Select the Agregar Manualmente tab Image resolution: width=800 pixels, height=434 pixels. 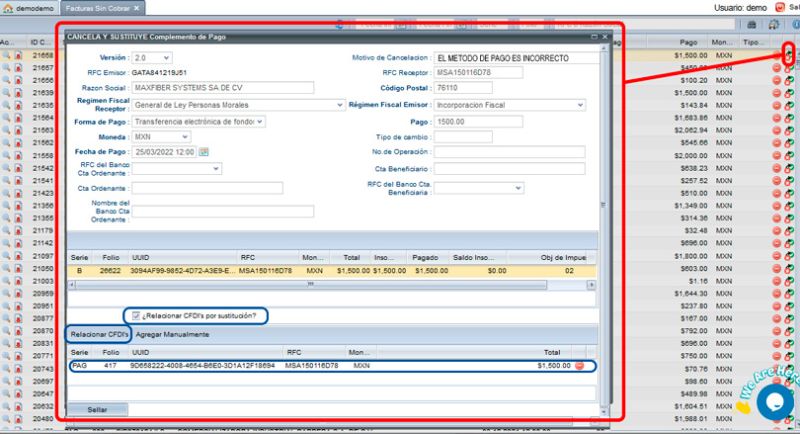(172, 333)
